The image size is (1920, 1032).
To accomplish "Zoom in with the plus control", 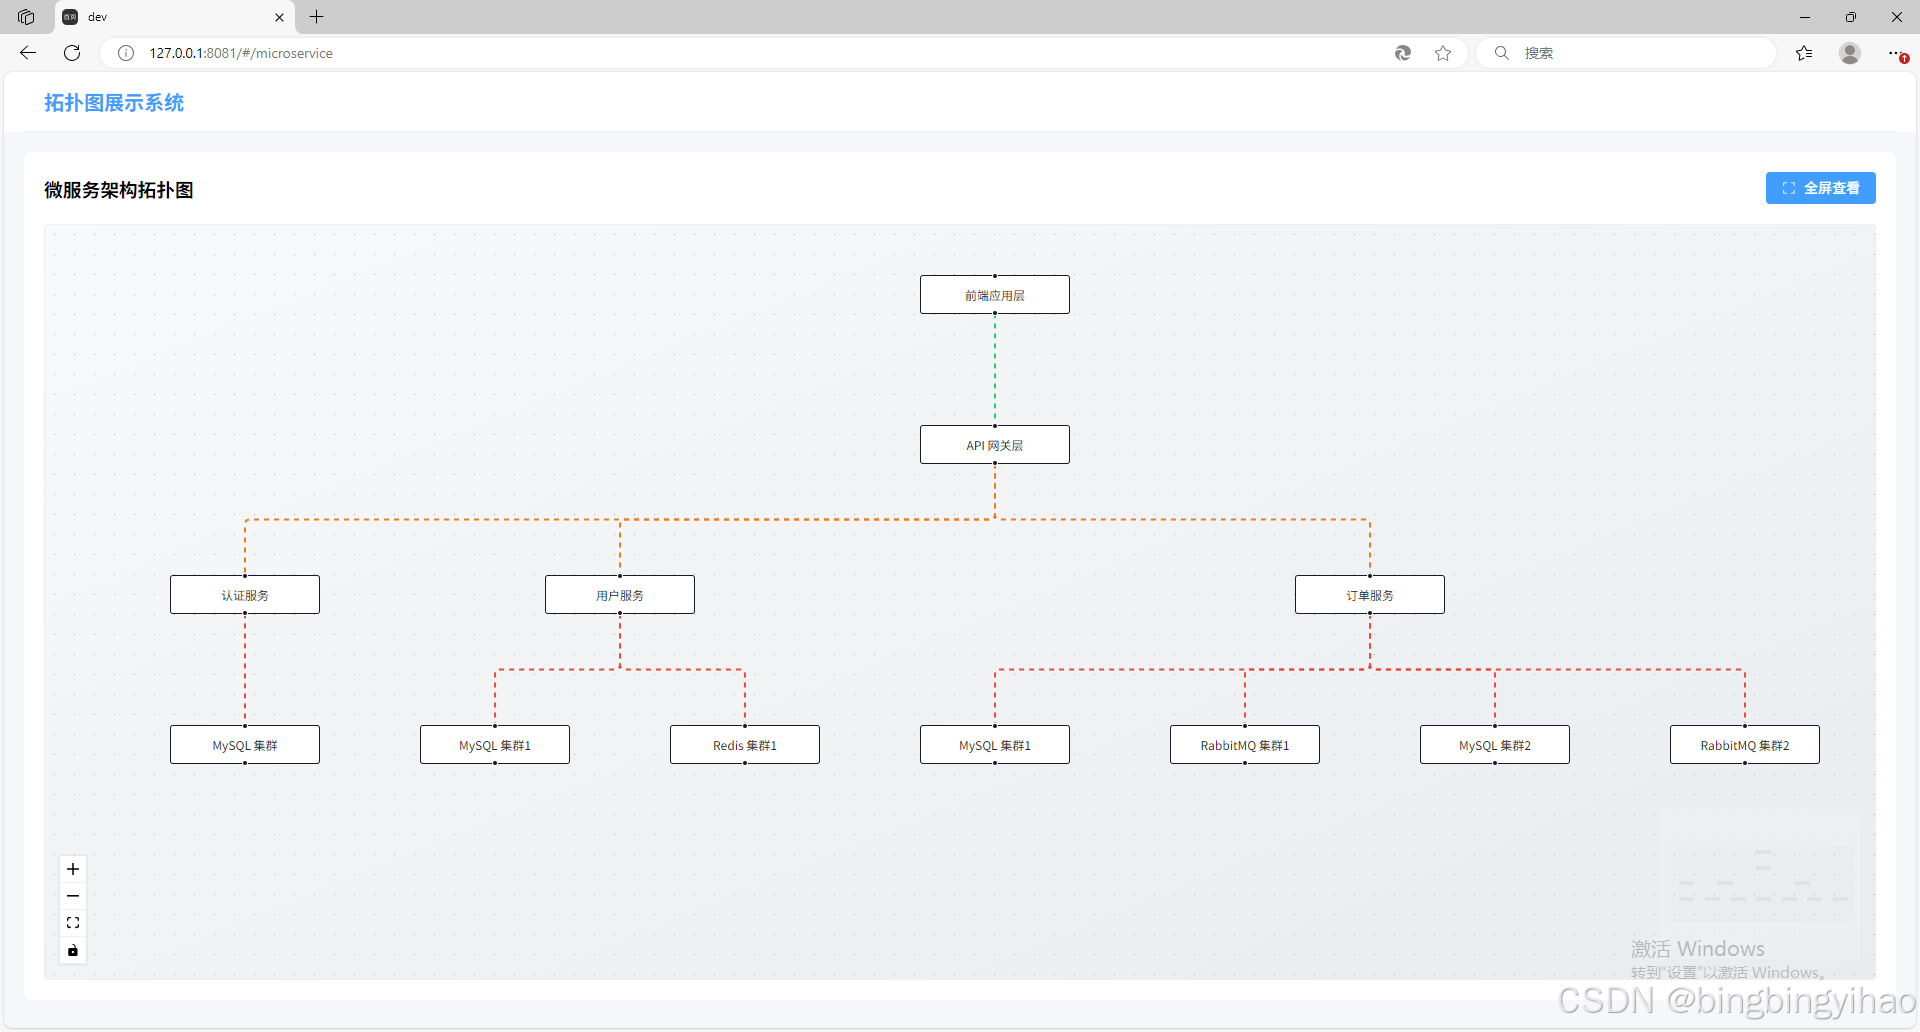I will coord(73,869).
